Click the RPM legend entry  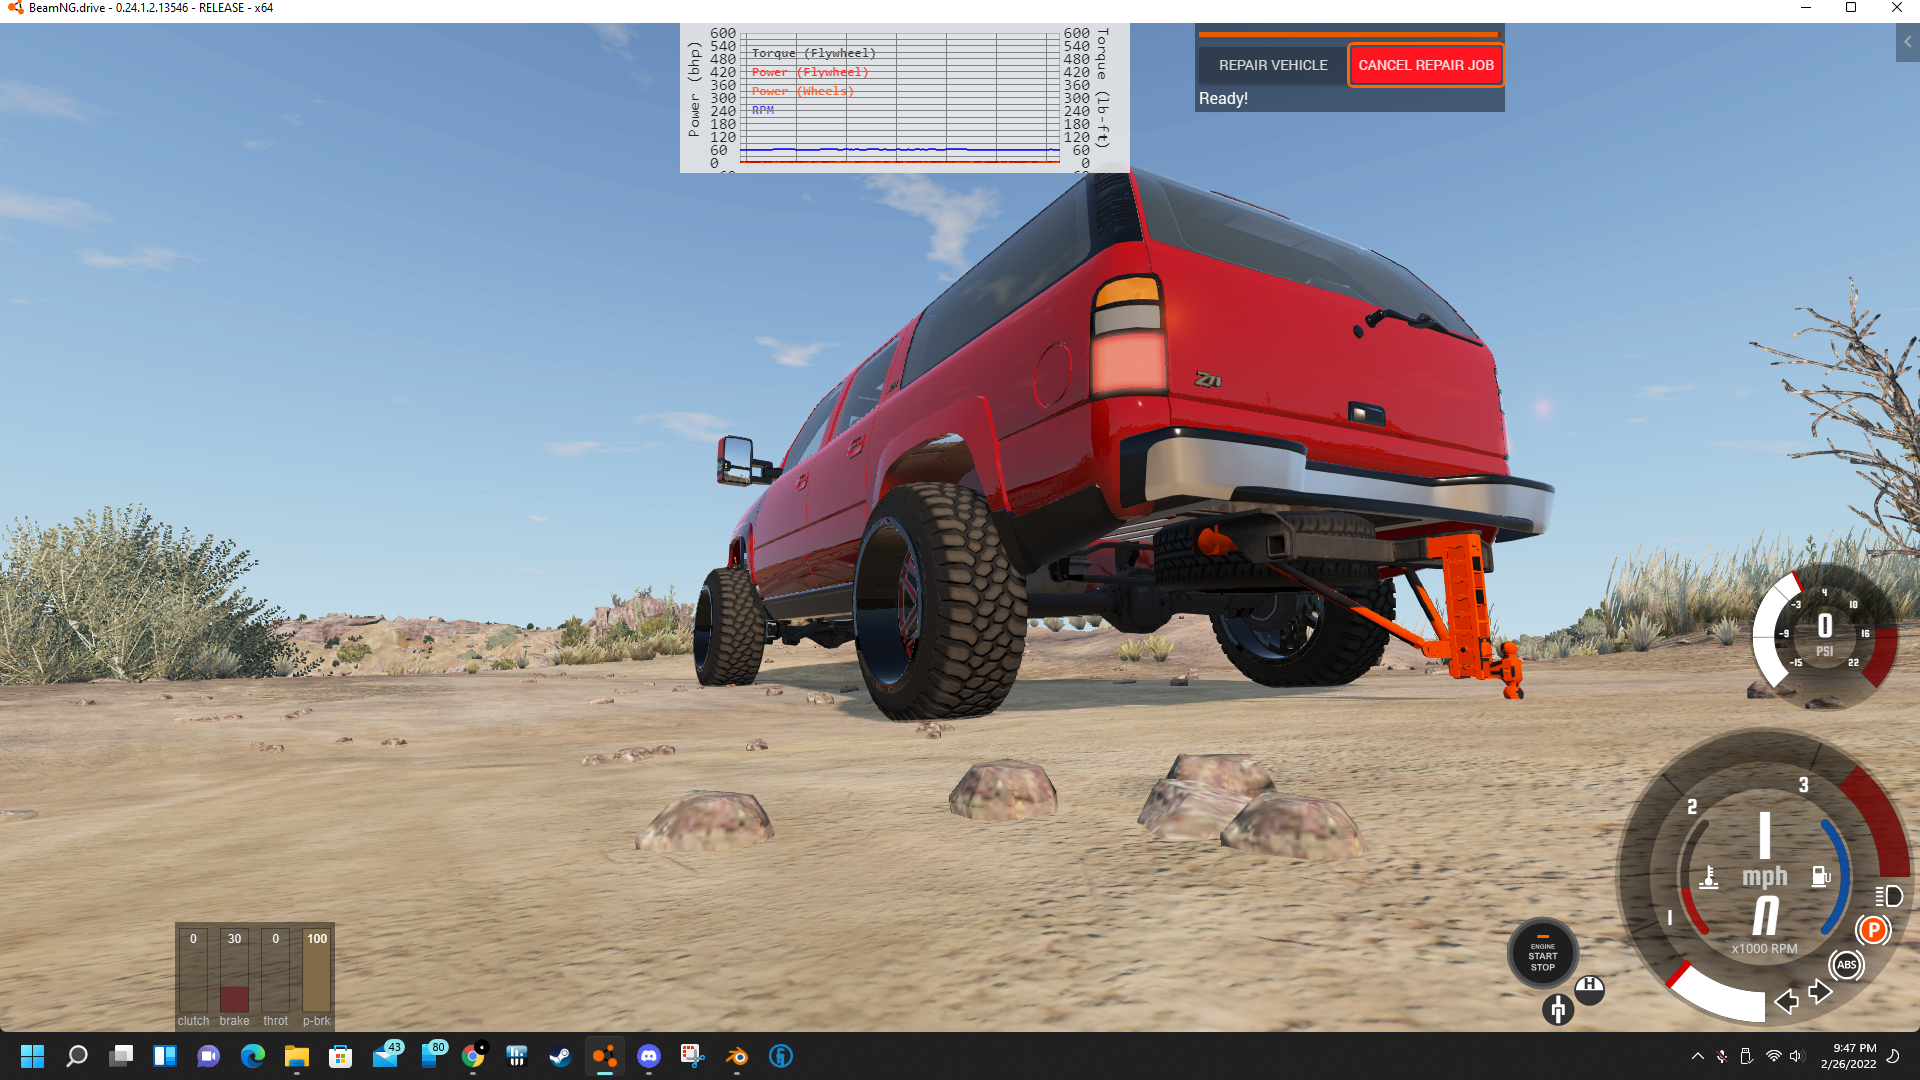[763, 110]
